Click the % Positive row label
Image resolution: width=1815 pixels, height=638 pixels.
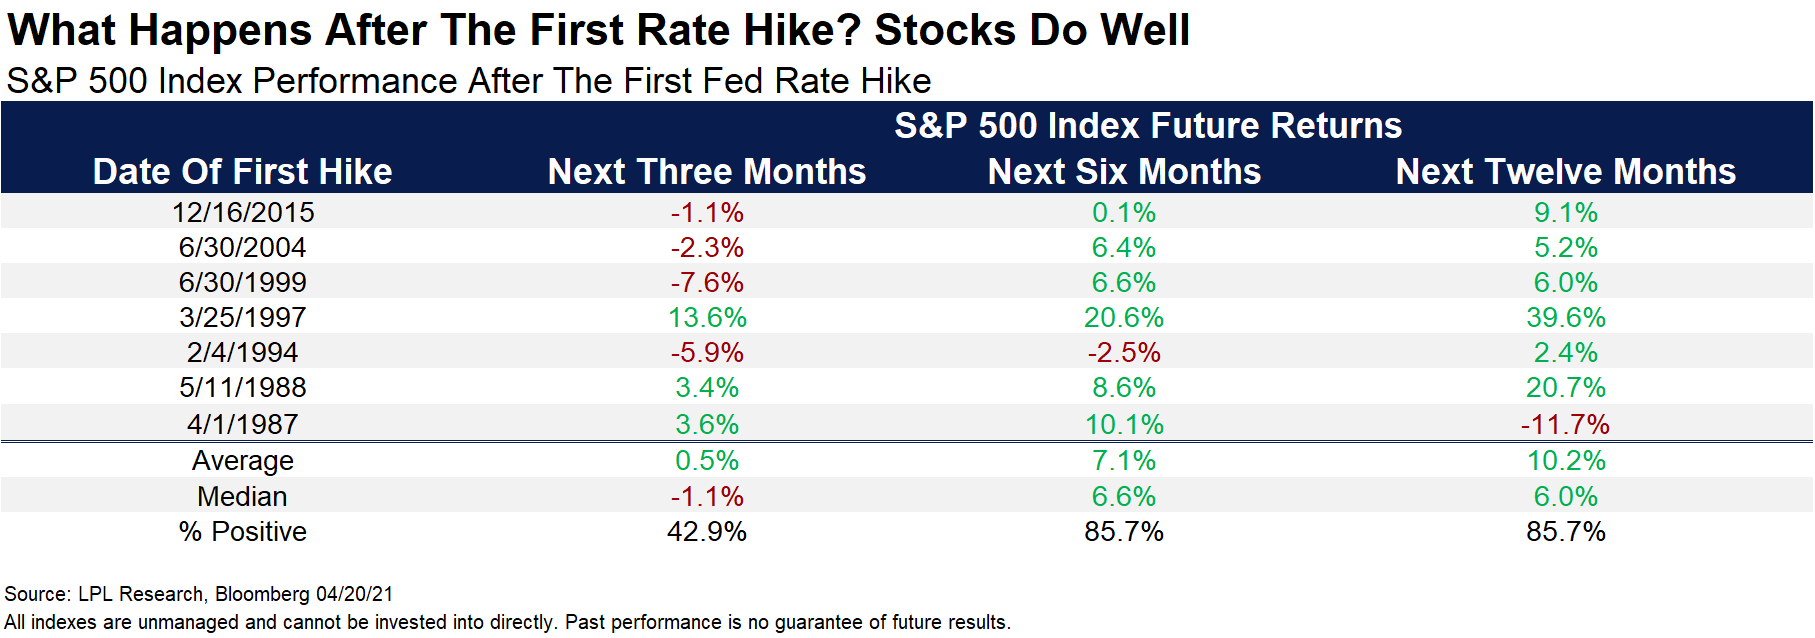point(243,531)
